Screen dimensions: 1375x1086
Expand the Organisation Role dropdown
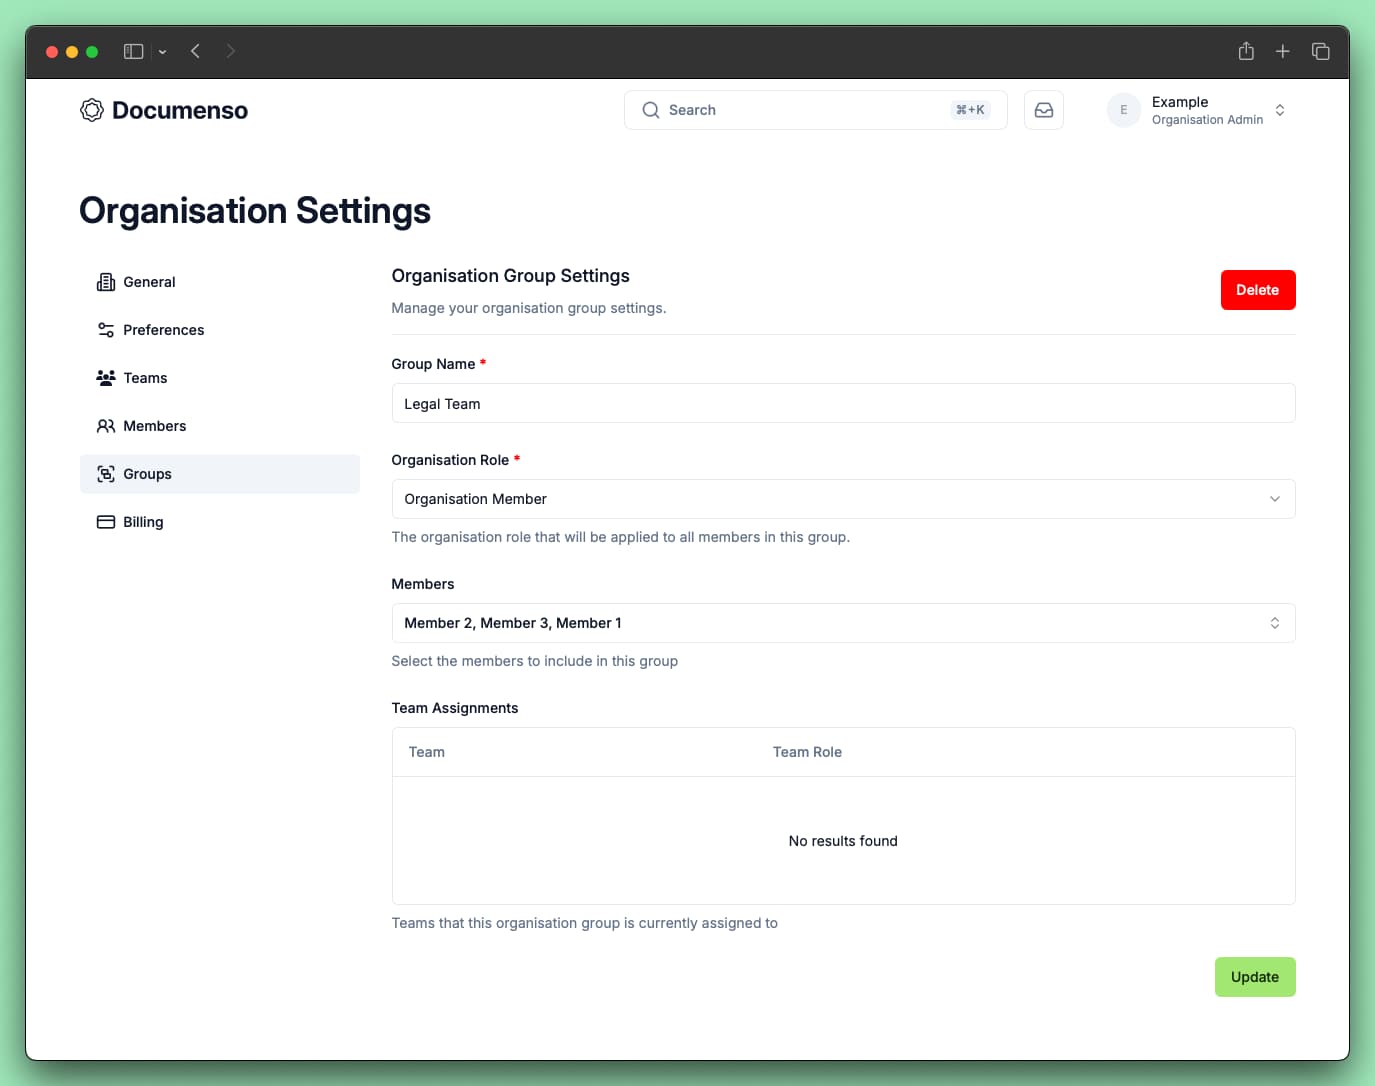tap(842, 499)
